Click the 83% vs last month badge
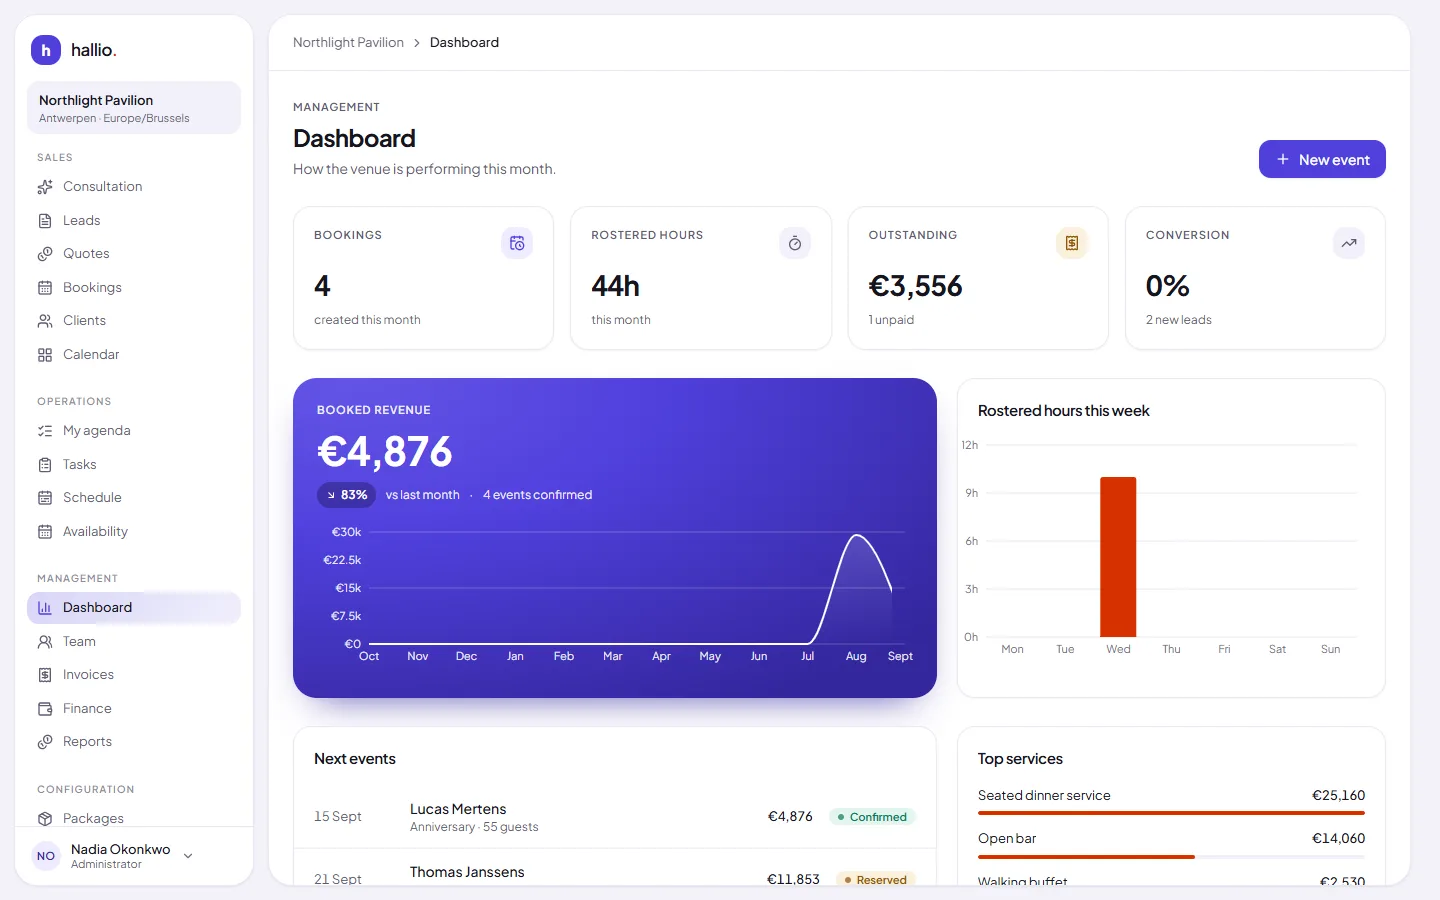The image size is (1440, 900). [346, 495]
